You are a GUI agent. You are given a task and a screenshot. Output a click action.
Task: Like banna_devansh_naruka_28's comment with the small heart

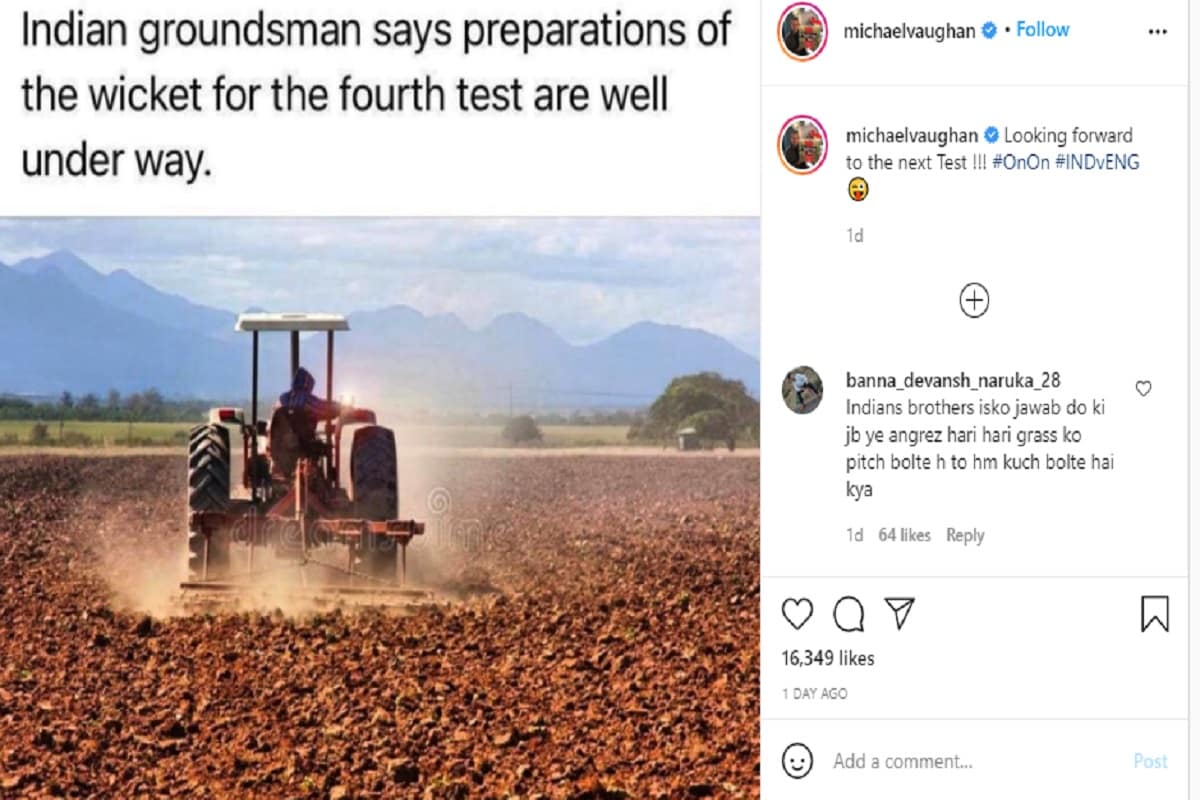click(x=1144, y=388)
